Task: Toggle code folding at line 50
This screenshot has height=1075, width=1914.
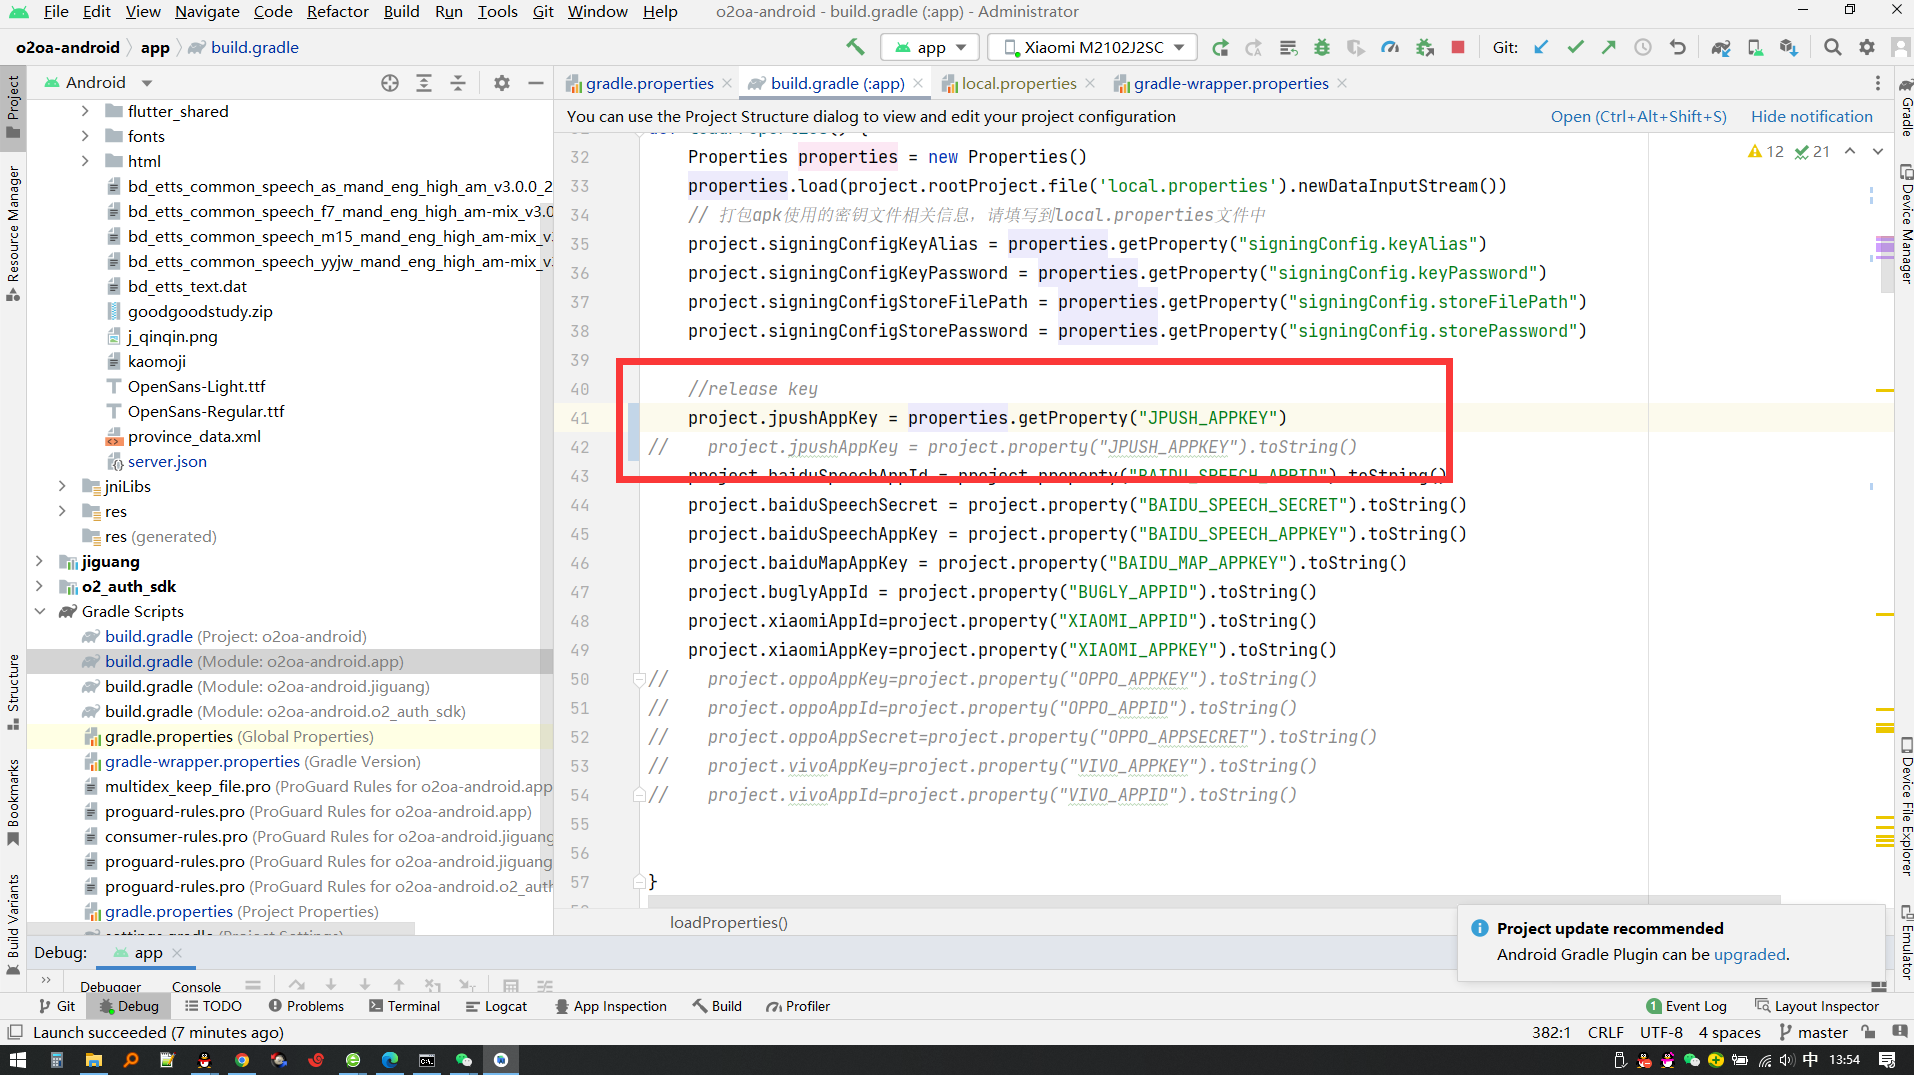Action: tap(639, 680)
